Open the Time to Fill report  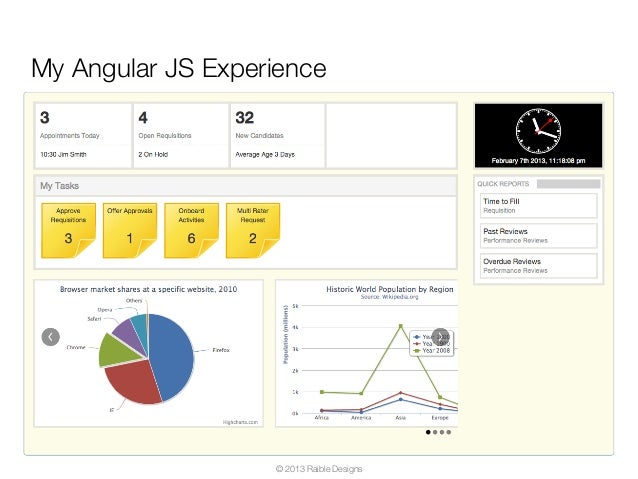click(538, 206)
